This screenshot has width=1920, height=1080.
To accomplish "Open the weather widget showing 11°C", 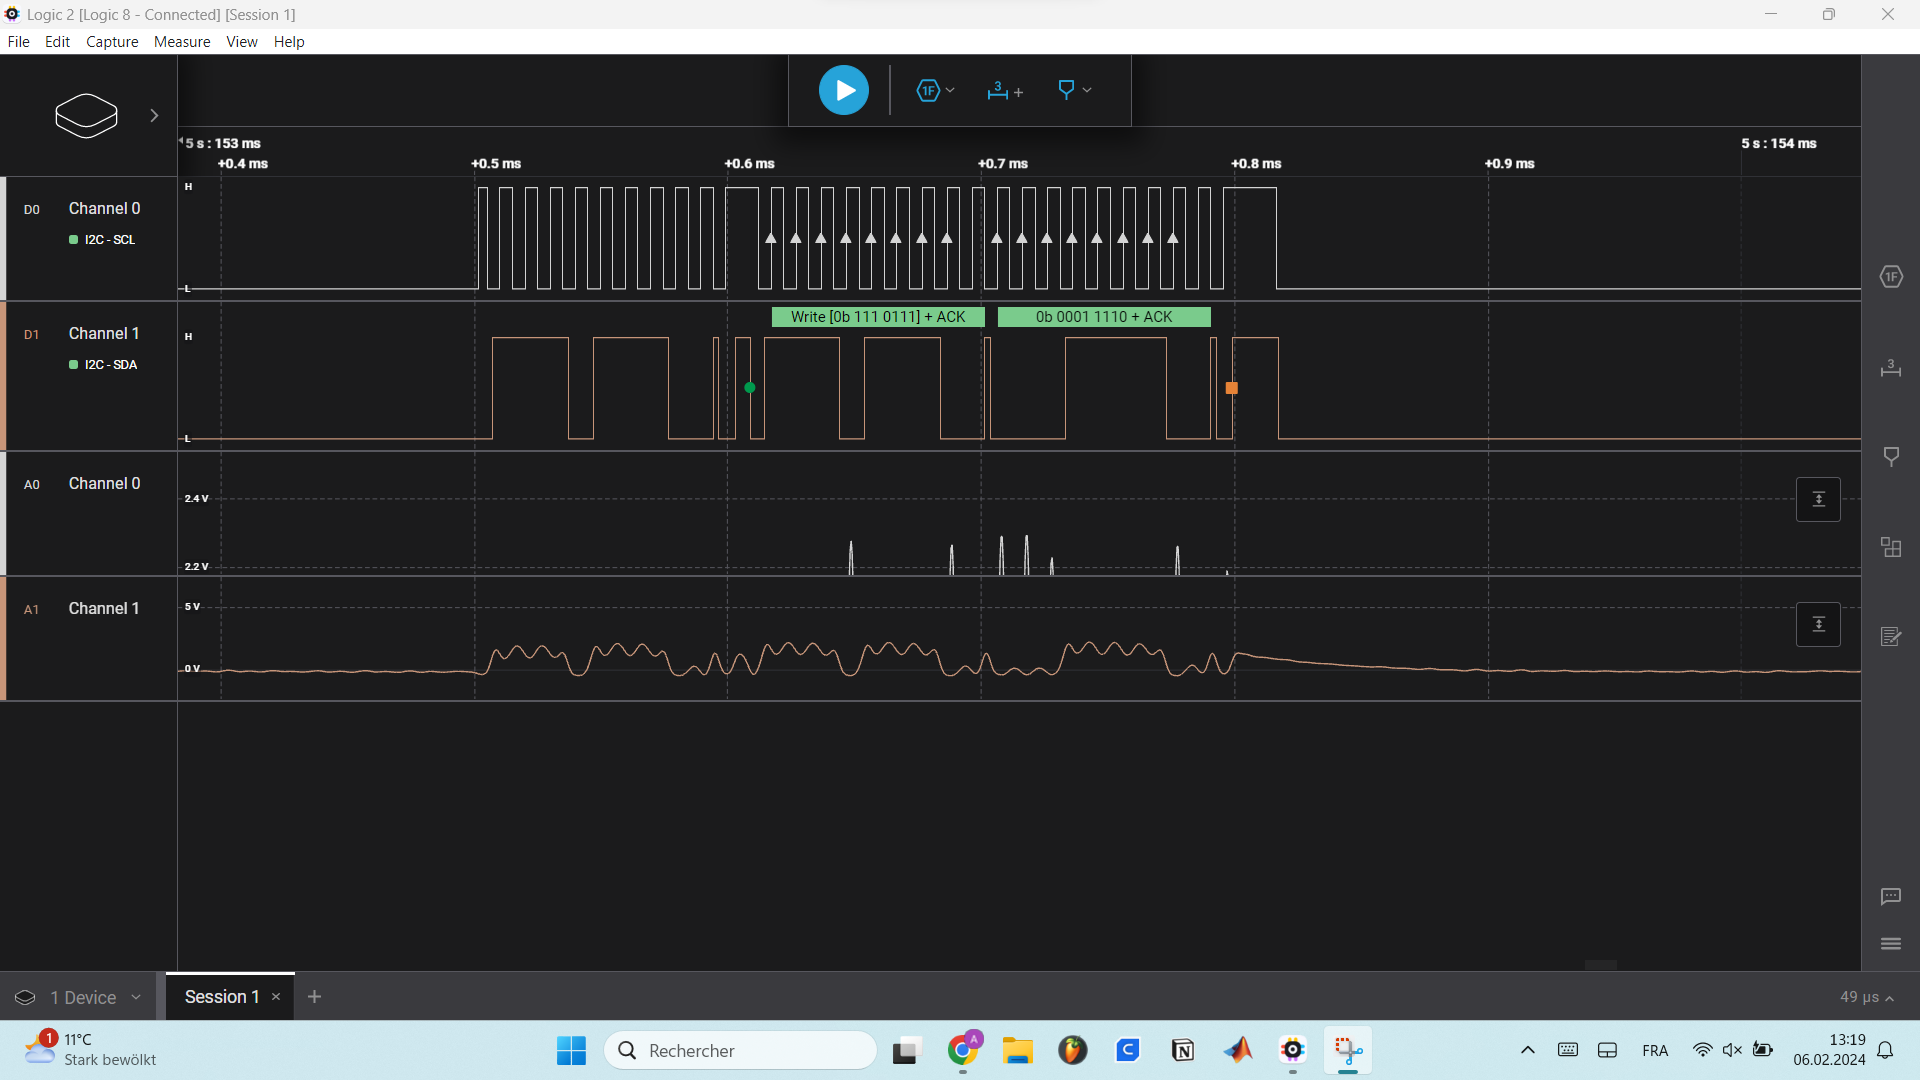I will (x=90, y=1050).
